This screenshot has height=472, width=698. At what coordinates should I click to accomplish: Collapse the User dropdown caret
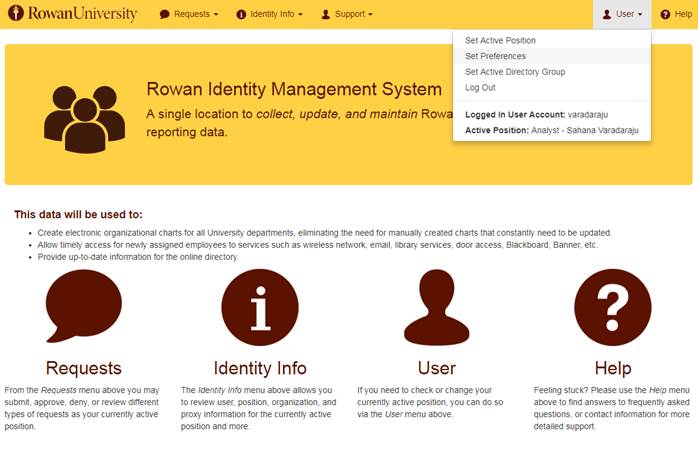point(640,14)
